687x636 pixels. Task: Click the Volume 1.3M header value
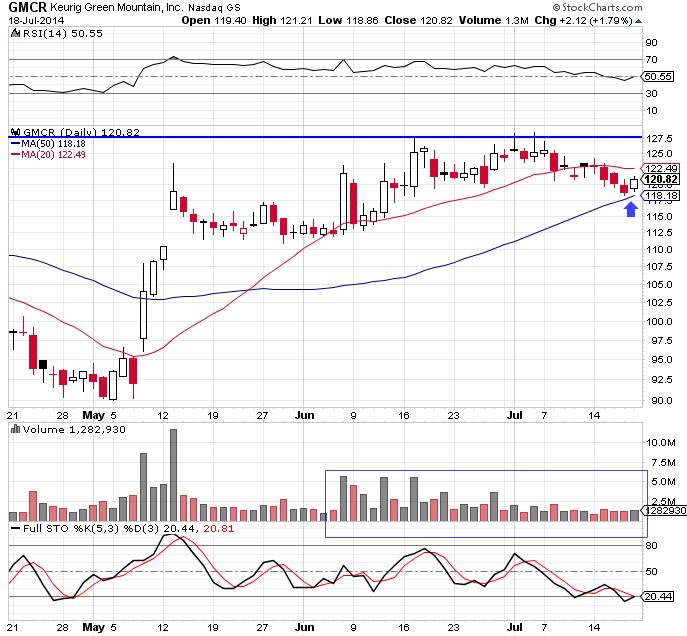click(x=493, y=21)
